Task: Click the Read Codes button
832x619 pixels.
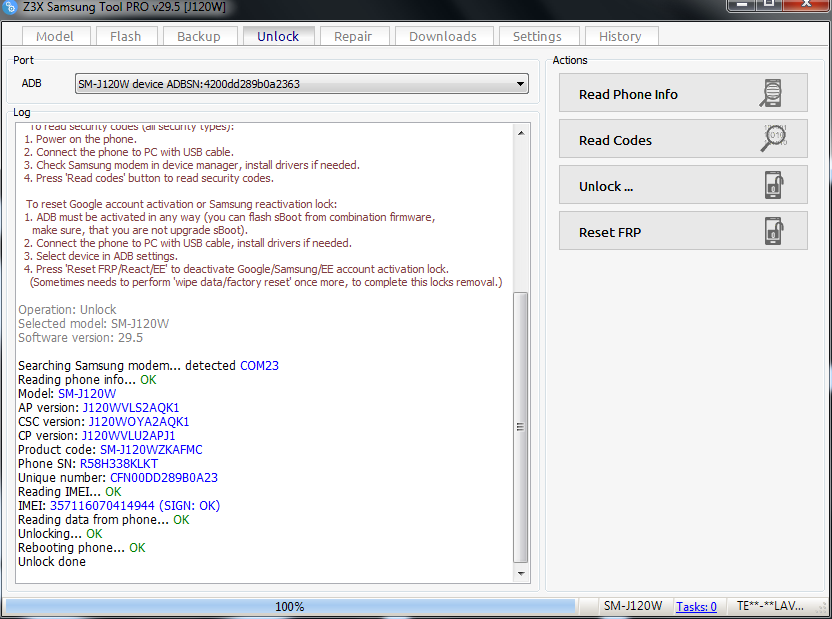Action: pos(683,140)
